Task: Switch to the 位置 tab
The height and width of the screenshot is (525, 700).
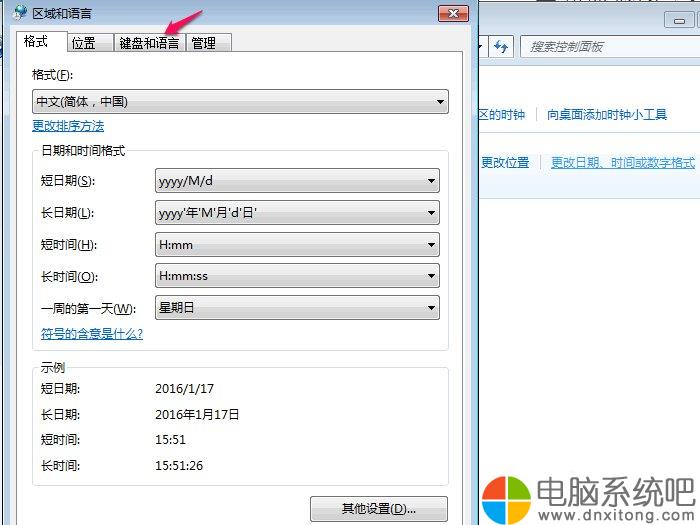Action: tap(90, 43)
